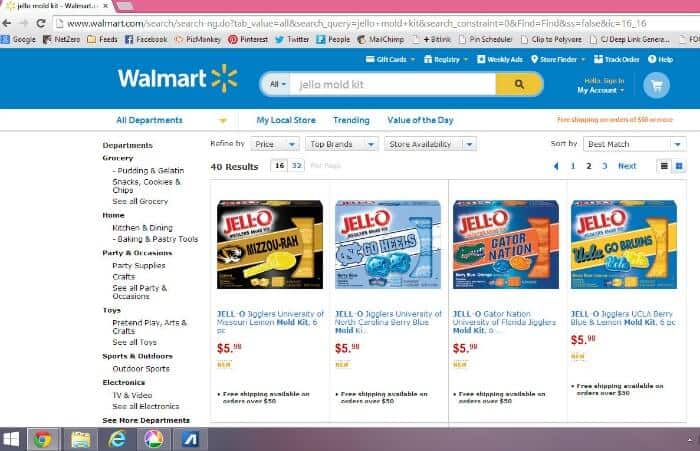Switch to list view icon

(664, 166)
